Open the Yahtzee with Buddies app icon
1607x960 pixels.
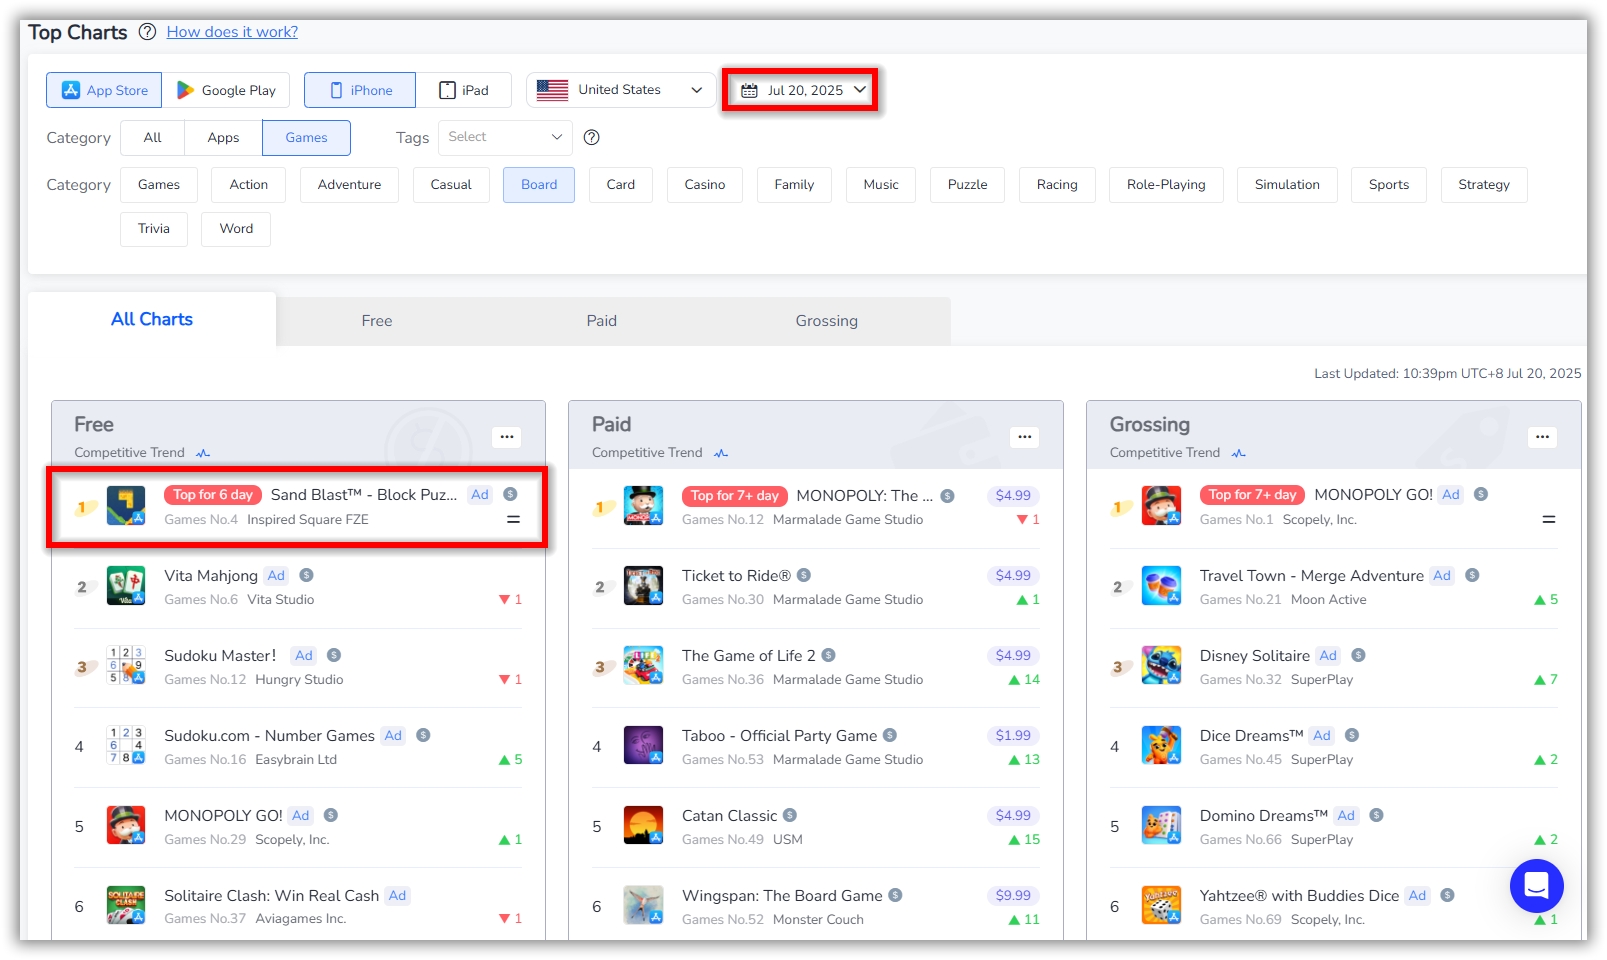tap(1162, 906)
